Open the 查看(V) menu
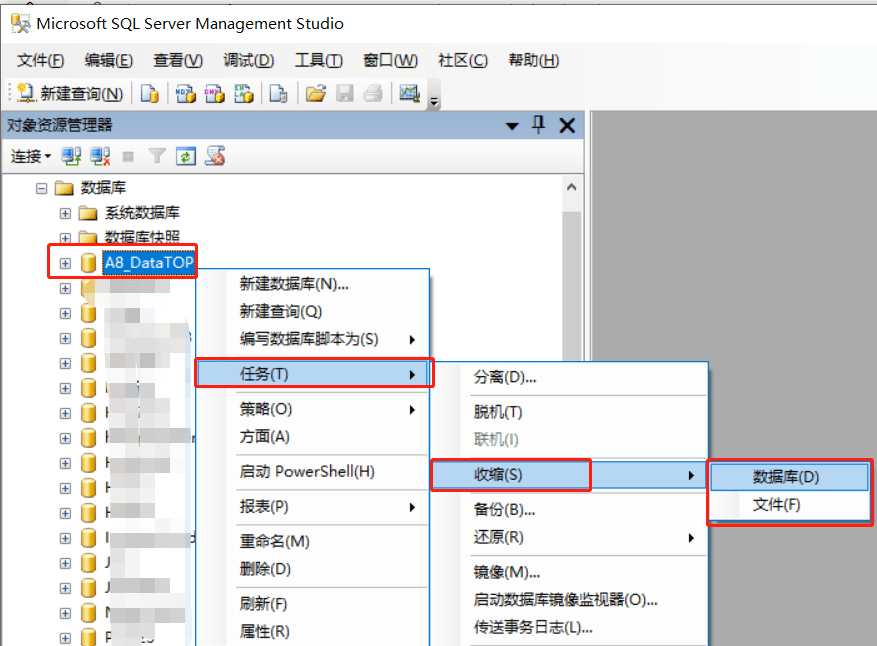 click(178, 60)
